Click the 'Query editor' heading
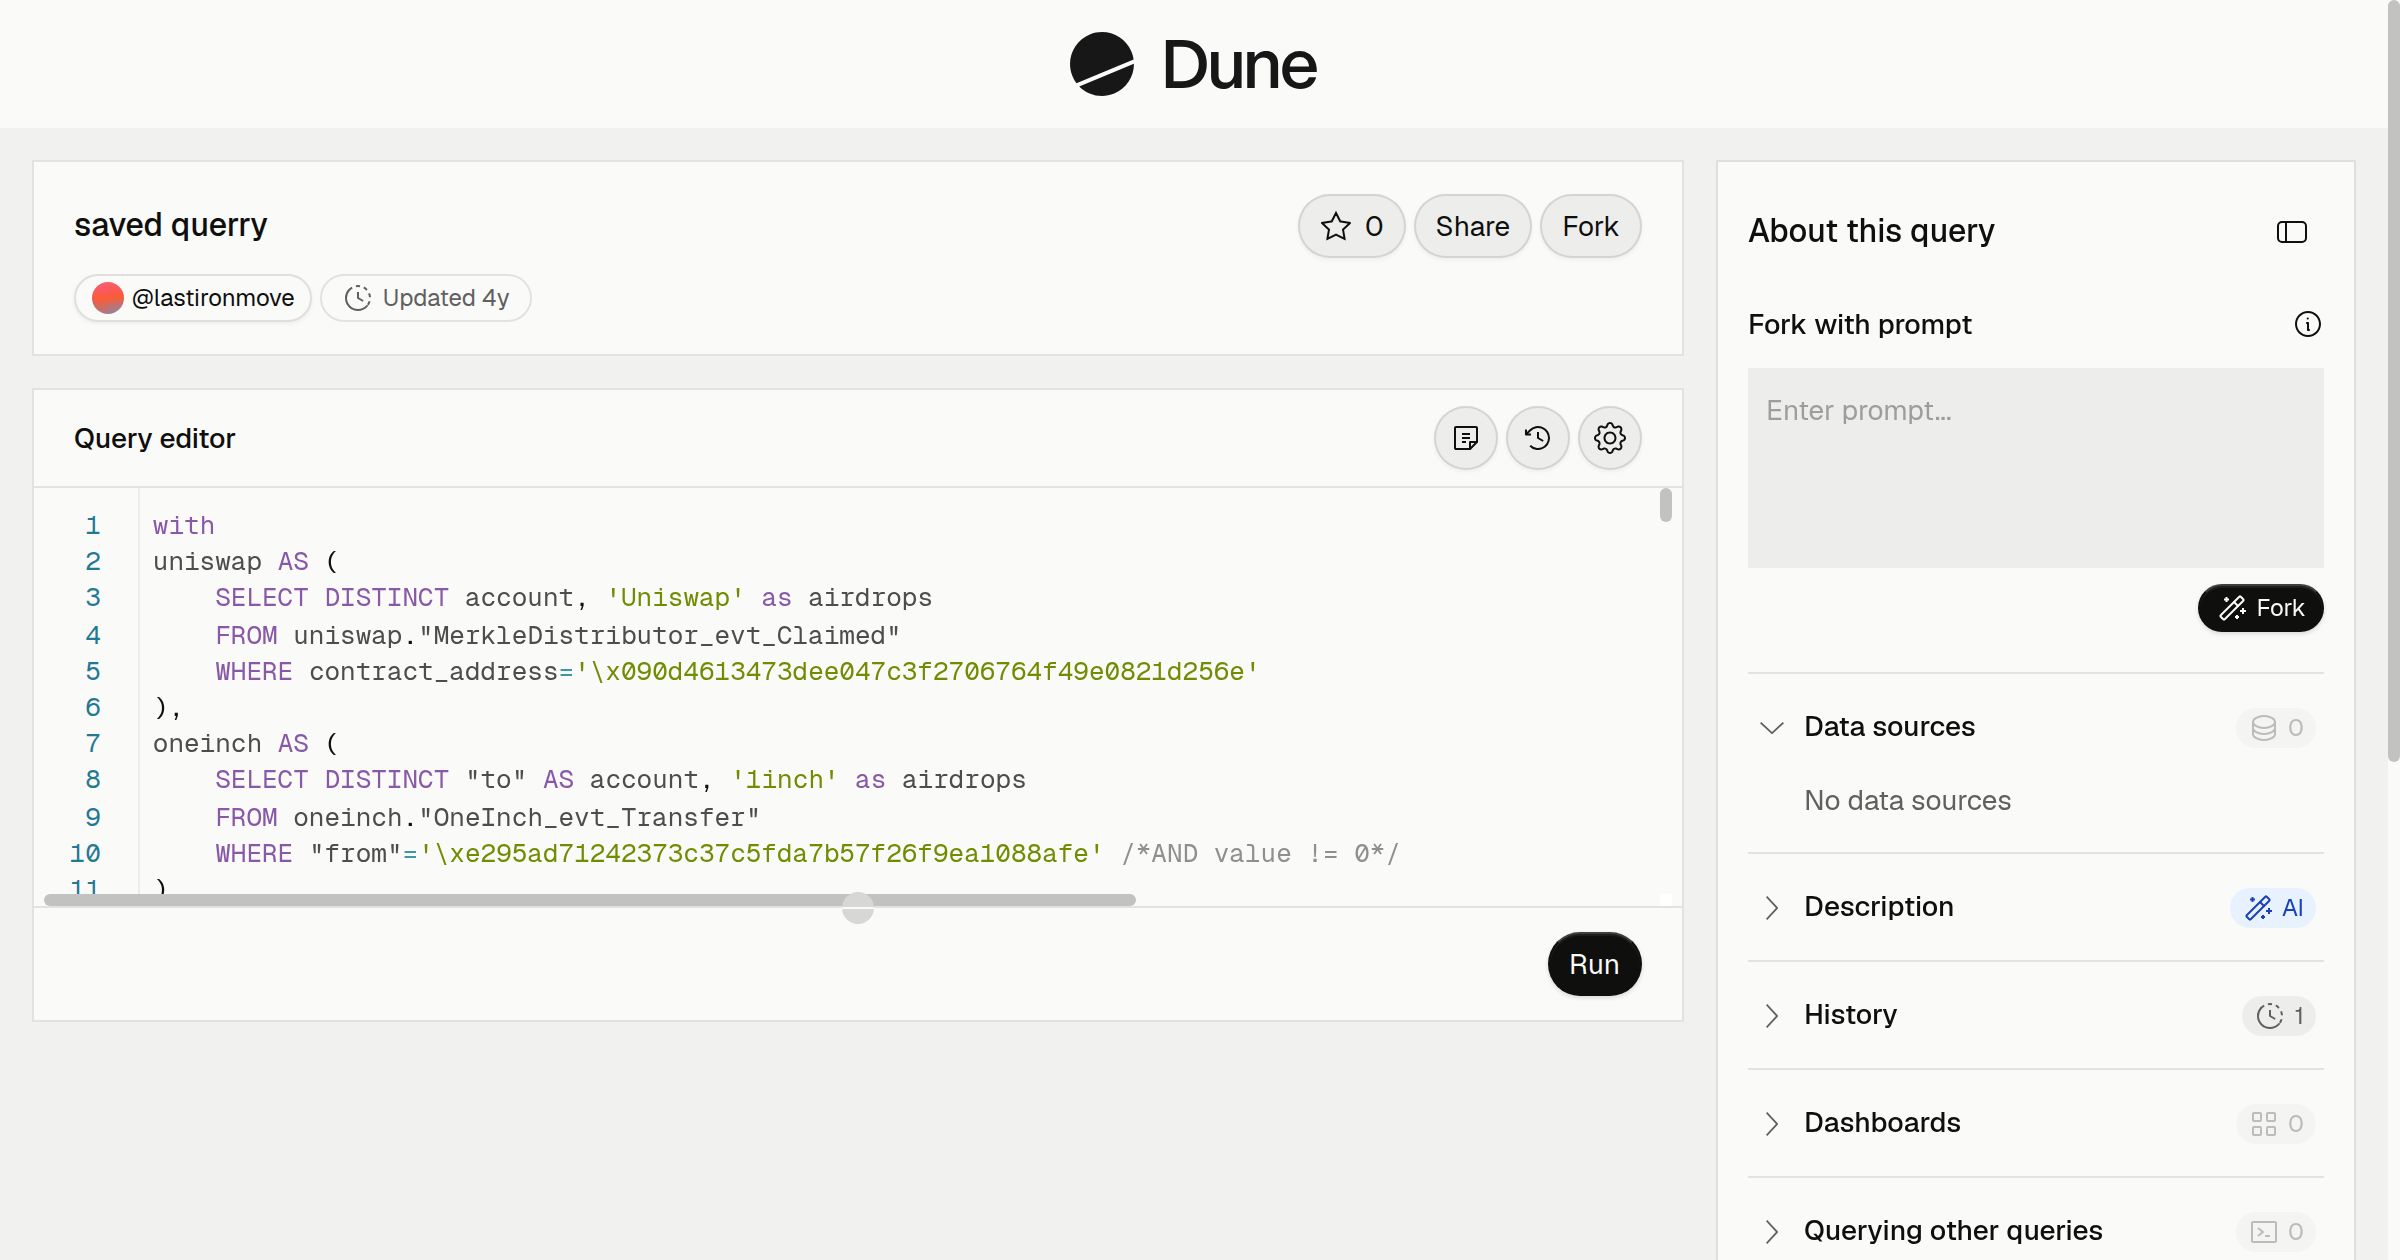The width and height of the screenshot is (2400, 1260). pos(155,438)
